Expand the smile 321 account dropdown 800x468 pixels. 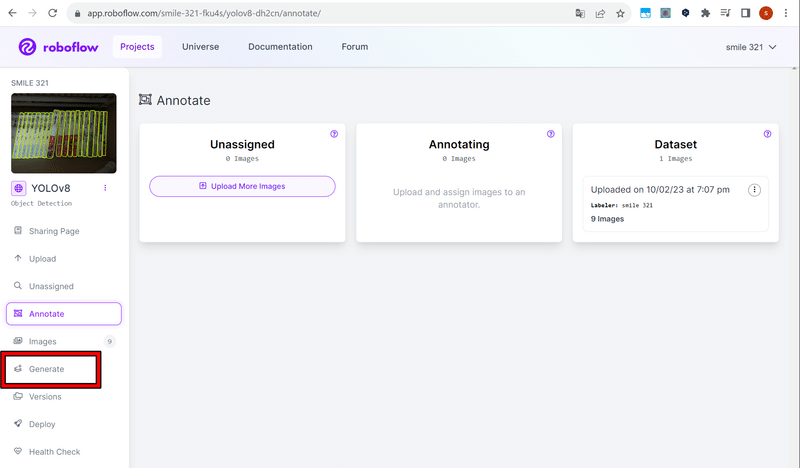click(x=751, y=47)
